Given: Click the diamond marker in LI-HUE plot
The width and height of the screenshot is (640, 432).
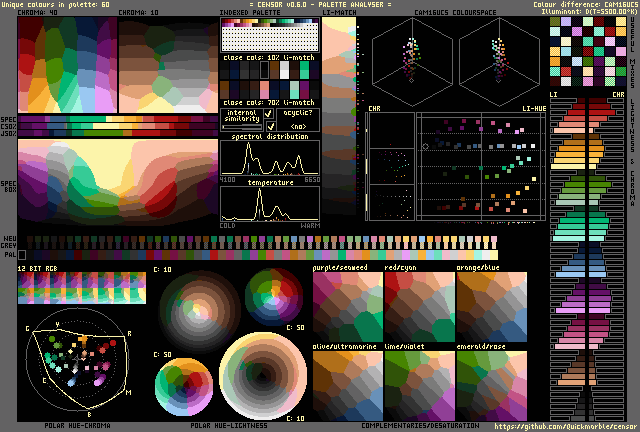Looking at the screenshot, I should (x=425, y=146).
